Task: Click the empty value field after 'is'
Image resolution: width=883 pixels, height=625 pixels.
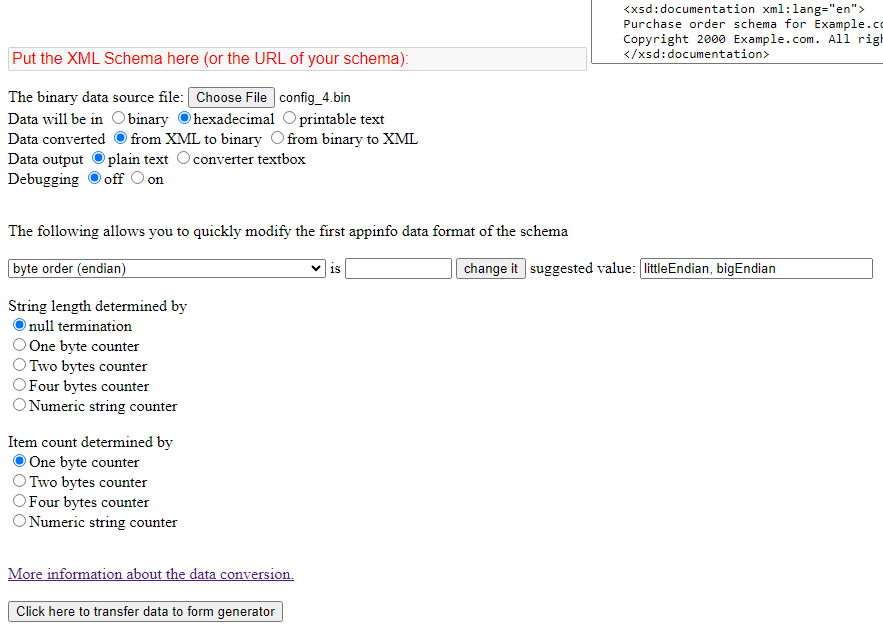Action: [398, 269]
